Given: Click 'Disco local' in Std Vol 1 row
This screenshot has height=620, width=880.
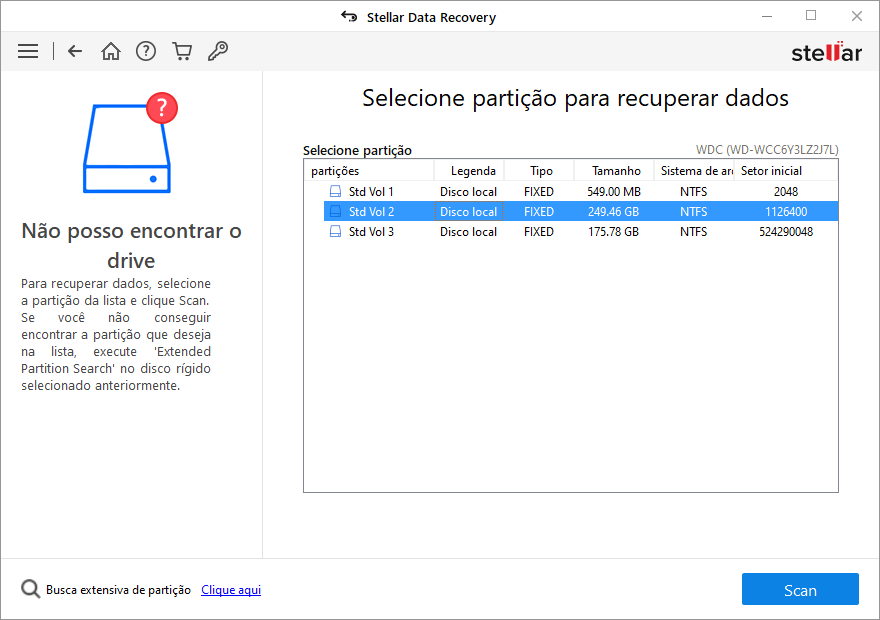Looking at the screenshot, I should [469, 192].
